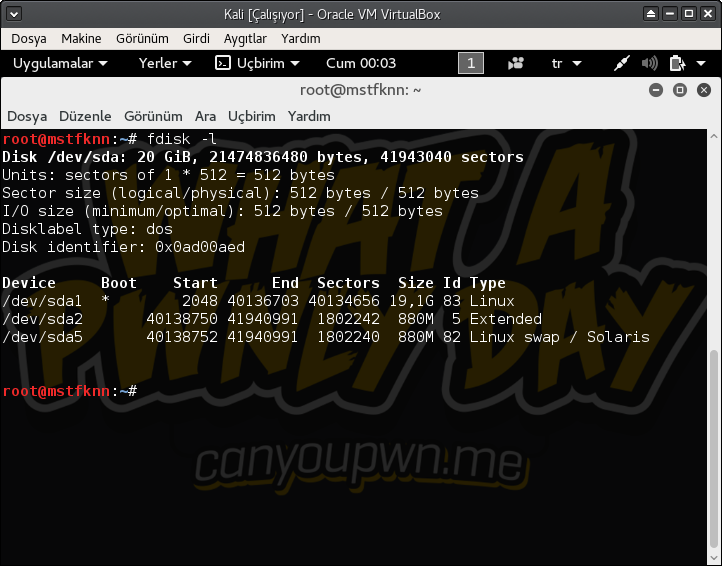Screen dimensions: 722x566
Task: Click the terminal icon beside Uçbirim
Action: [223, 63]
